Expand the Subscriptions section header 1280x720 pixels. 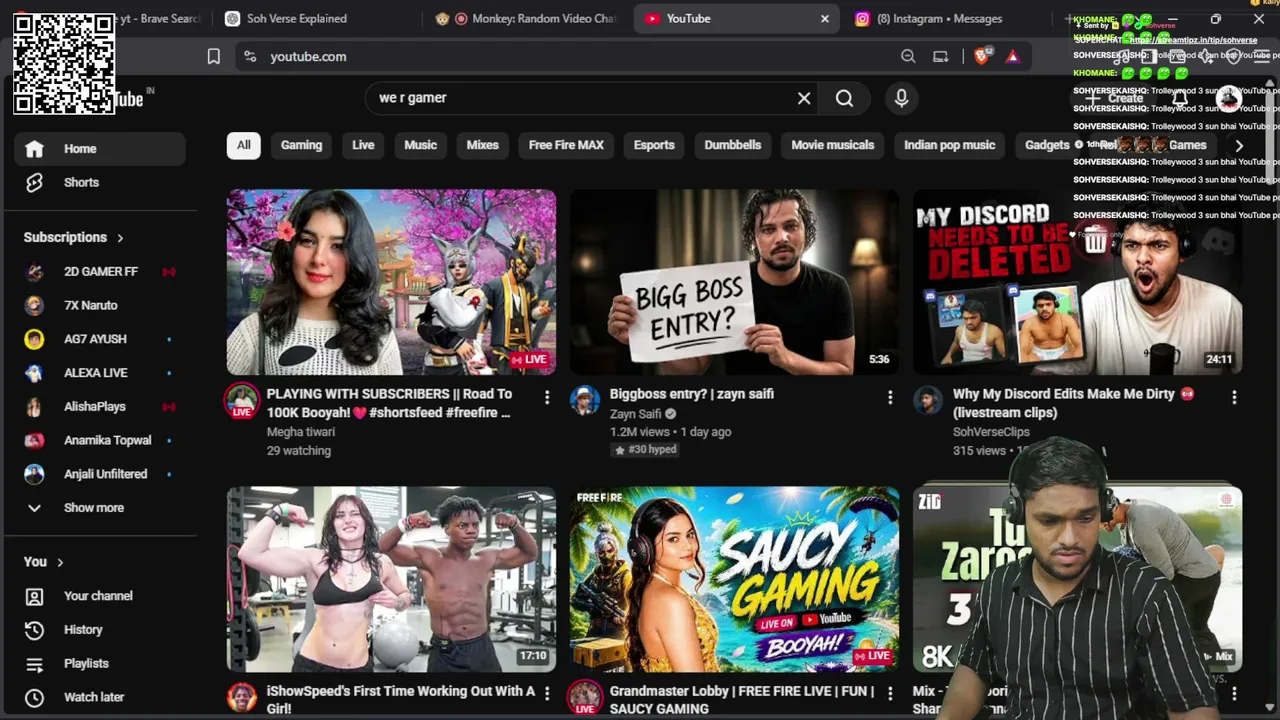coord(74,238)
